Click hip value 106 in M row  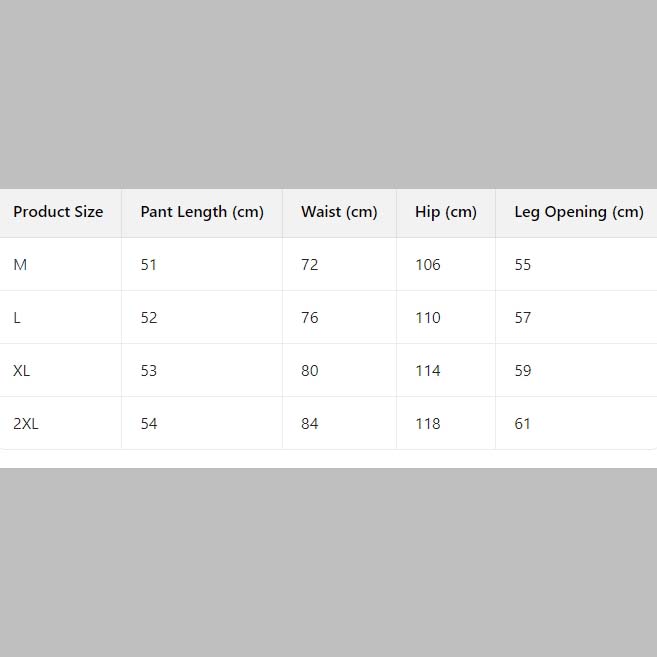tap(428, 265)
